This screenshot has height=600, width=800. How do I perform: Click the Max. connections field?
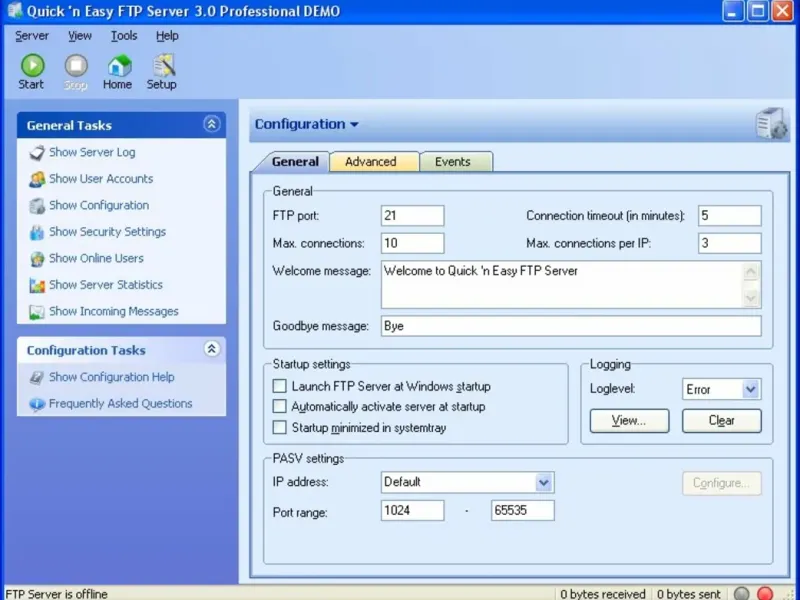[412, 243]
